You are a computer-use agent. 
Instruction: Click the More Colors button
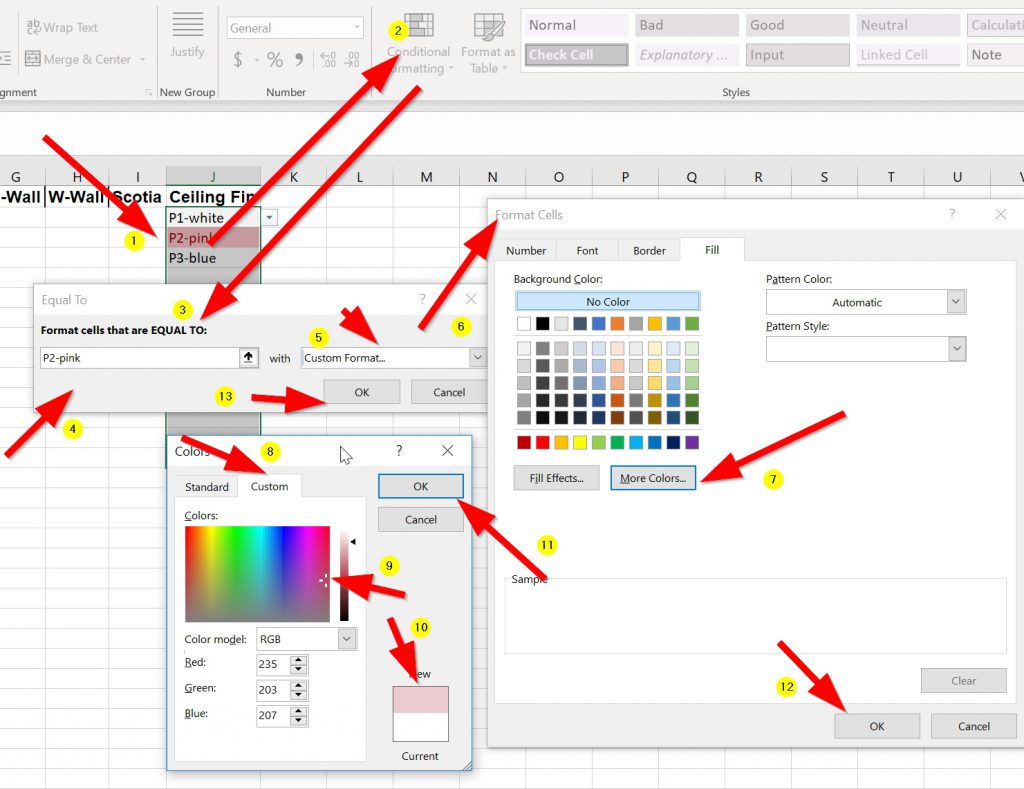pyautogui.click(x=653, y=478)
